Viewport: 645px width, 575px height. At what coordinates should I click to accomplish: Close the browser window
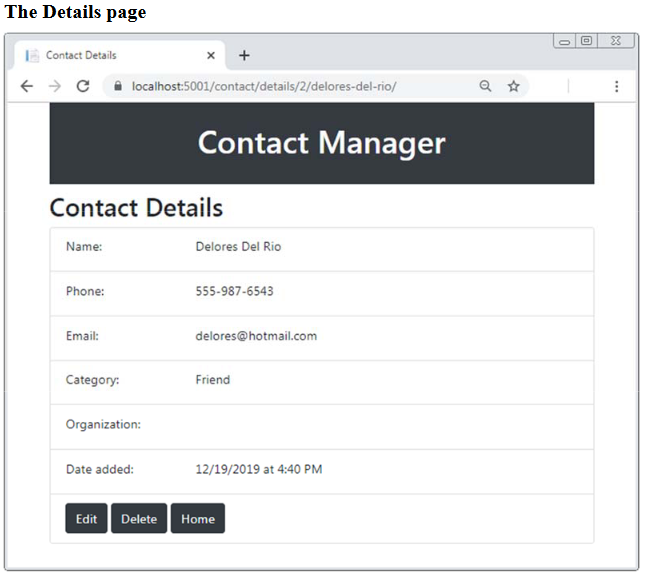point(616,41)
